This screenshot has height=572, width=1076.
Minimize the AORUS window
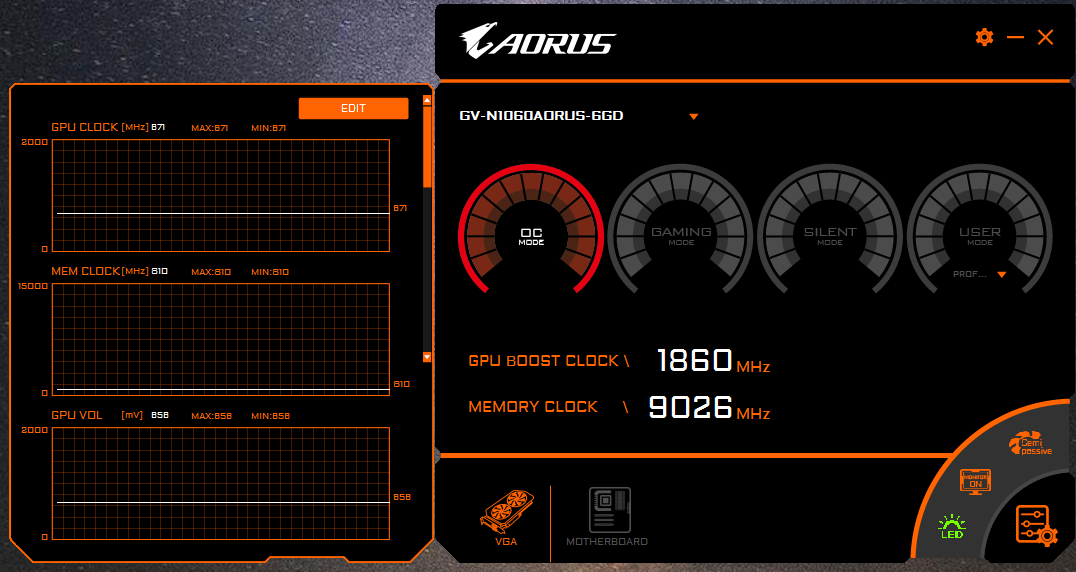(x=1015, y=37)
